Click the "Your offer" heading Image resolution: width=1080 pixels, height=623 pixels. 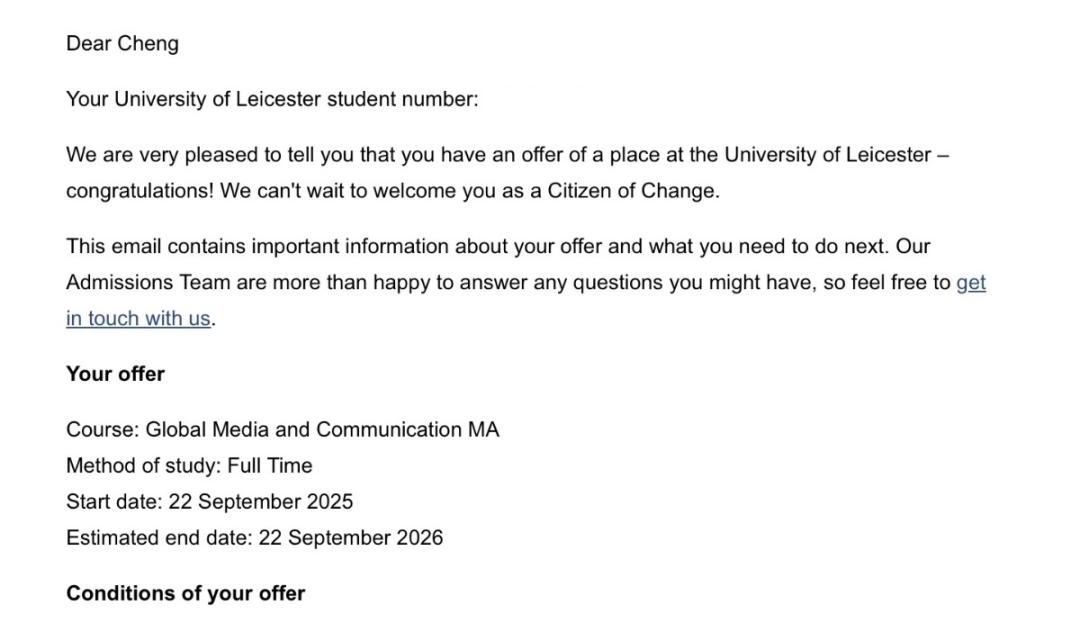click(x=115, y=374)
